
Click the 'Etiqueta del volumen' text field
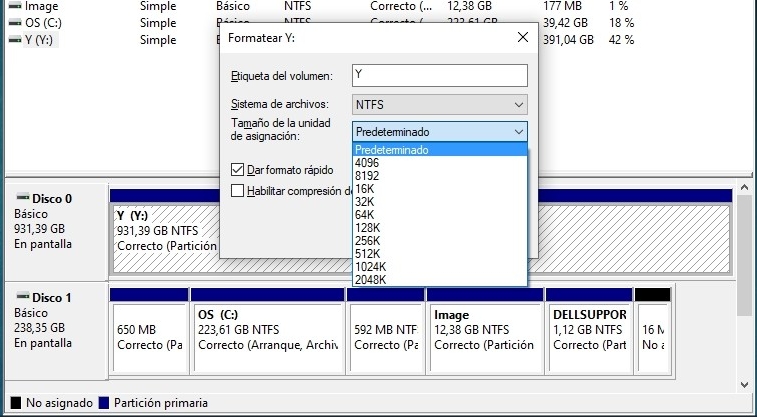point(439,76)
